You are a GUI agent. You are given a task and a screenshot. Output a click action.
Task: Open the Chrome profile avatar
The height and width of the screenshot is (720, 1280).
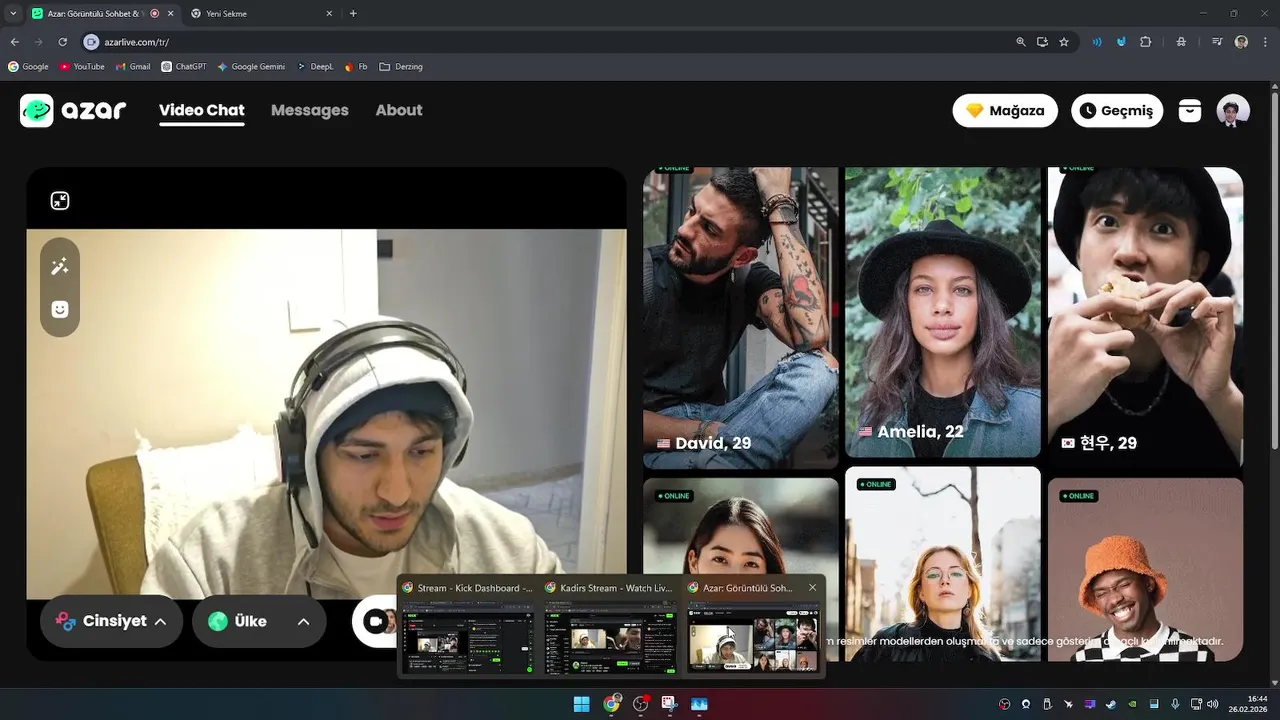click(1241, 42)
